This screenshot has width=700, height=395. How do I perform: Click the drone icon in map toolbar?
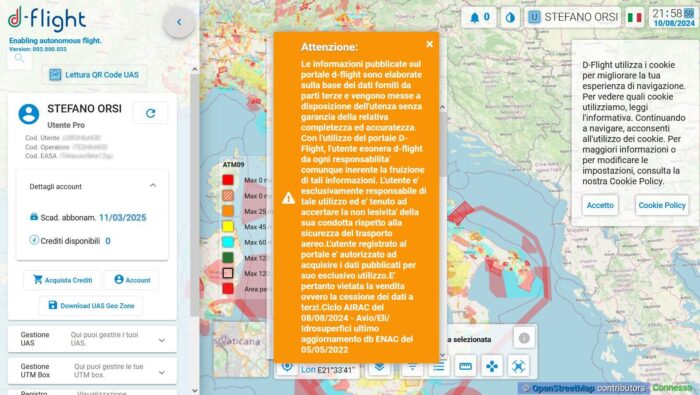click(x=518, y=366)
